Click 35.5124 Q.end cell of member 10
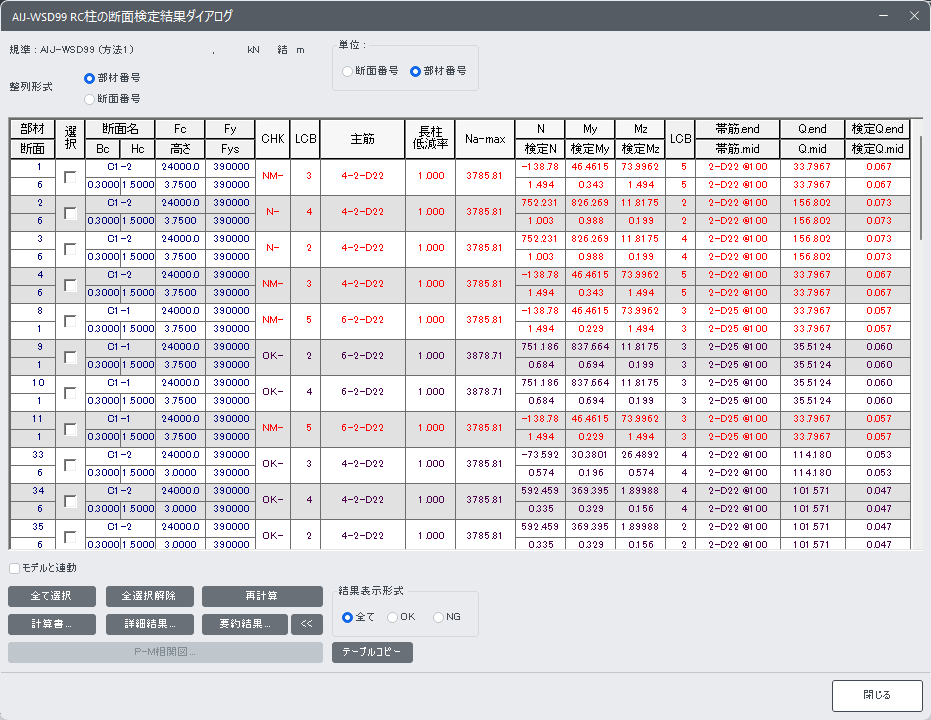This screenshot has height=720, width=931. 812,383
